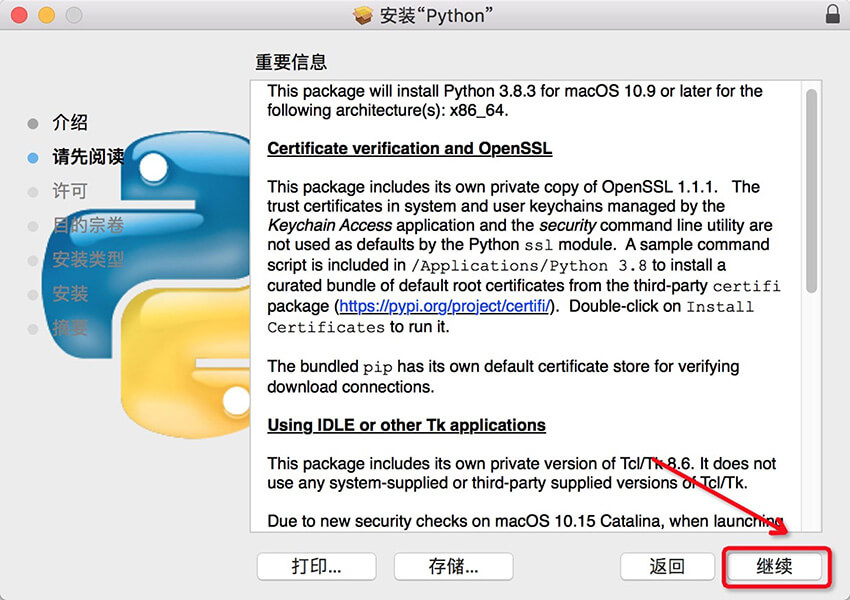Click the package icon beside the window title

tap(363, 15)
